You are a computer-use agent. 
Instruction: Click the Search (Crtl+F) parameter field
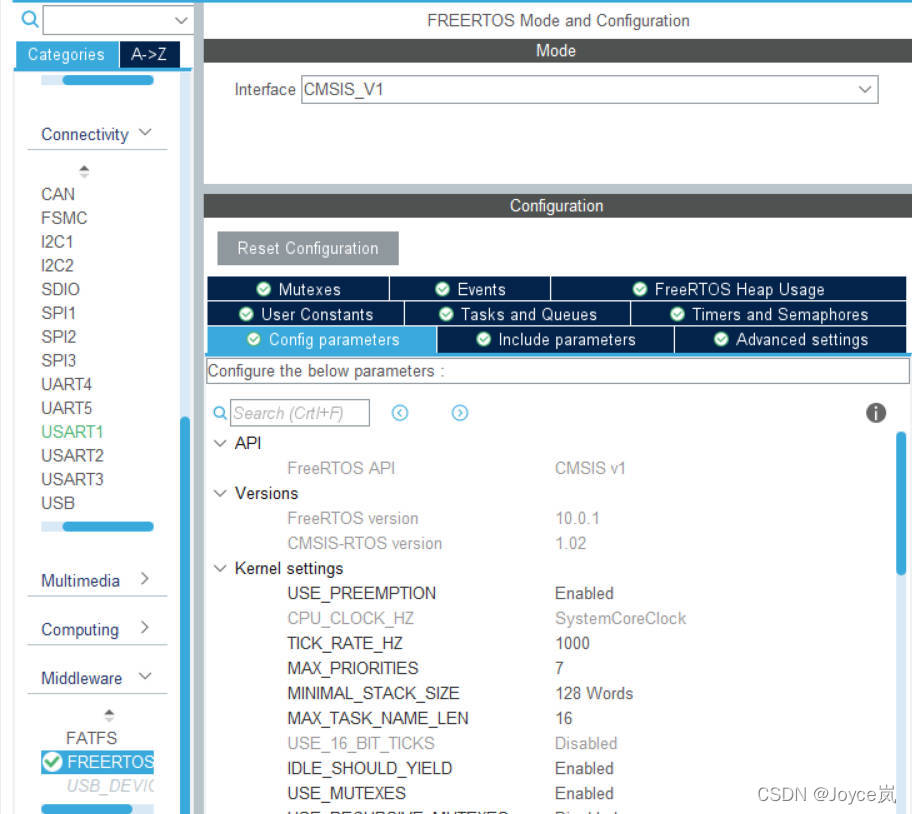[300, 413]
